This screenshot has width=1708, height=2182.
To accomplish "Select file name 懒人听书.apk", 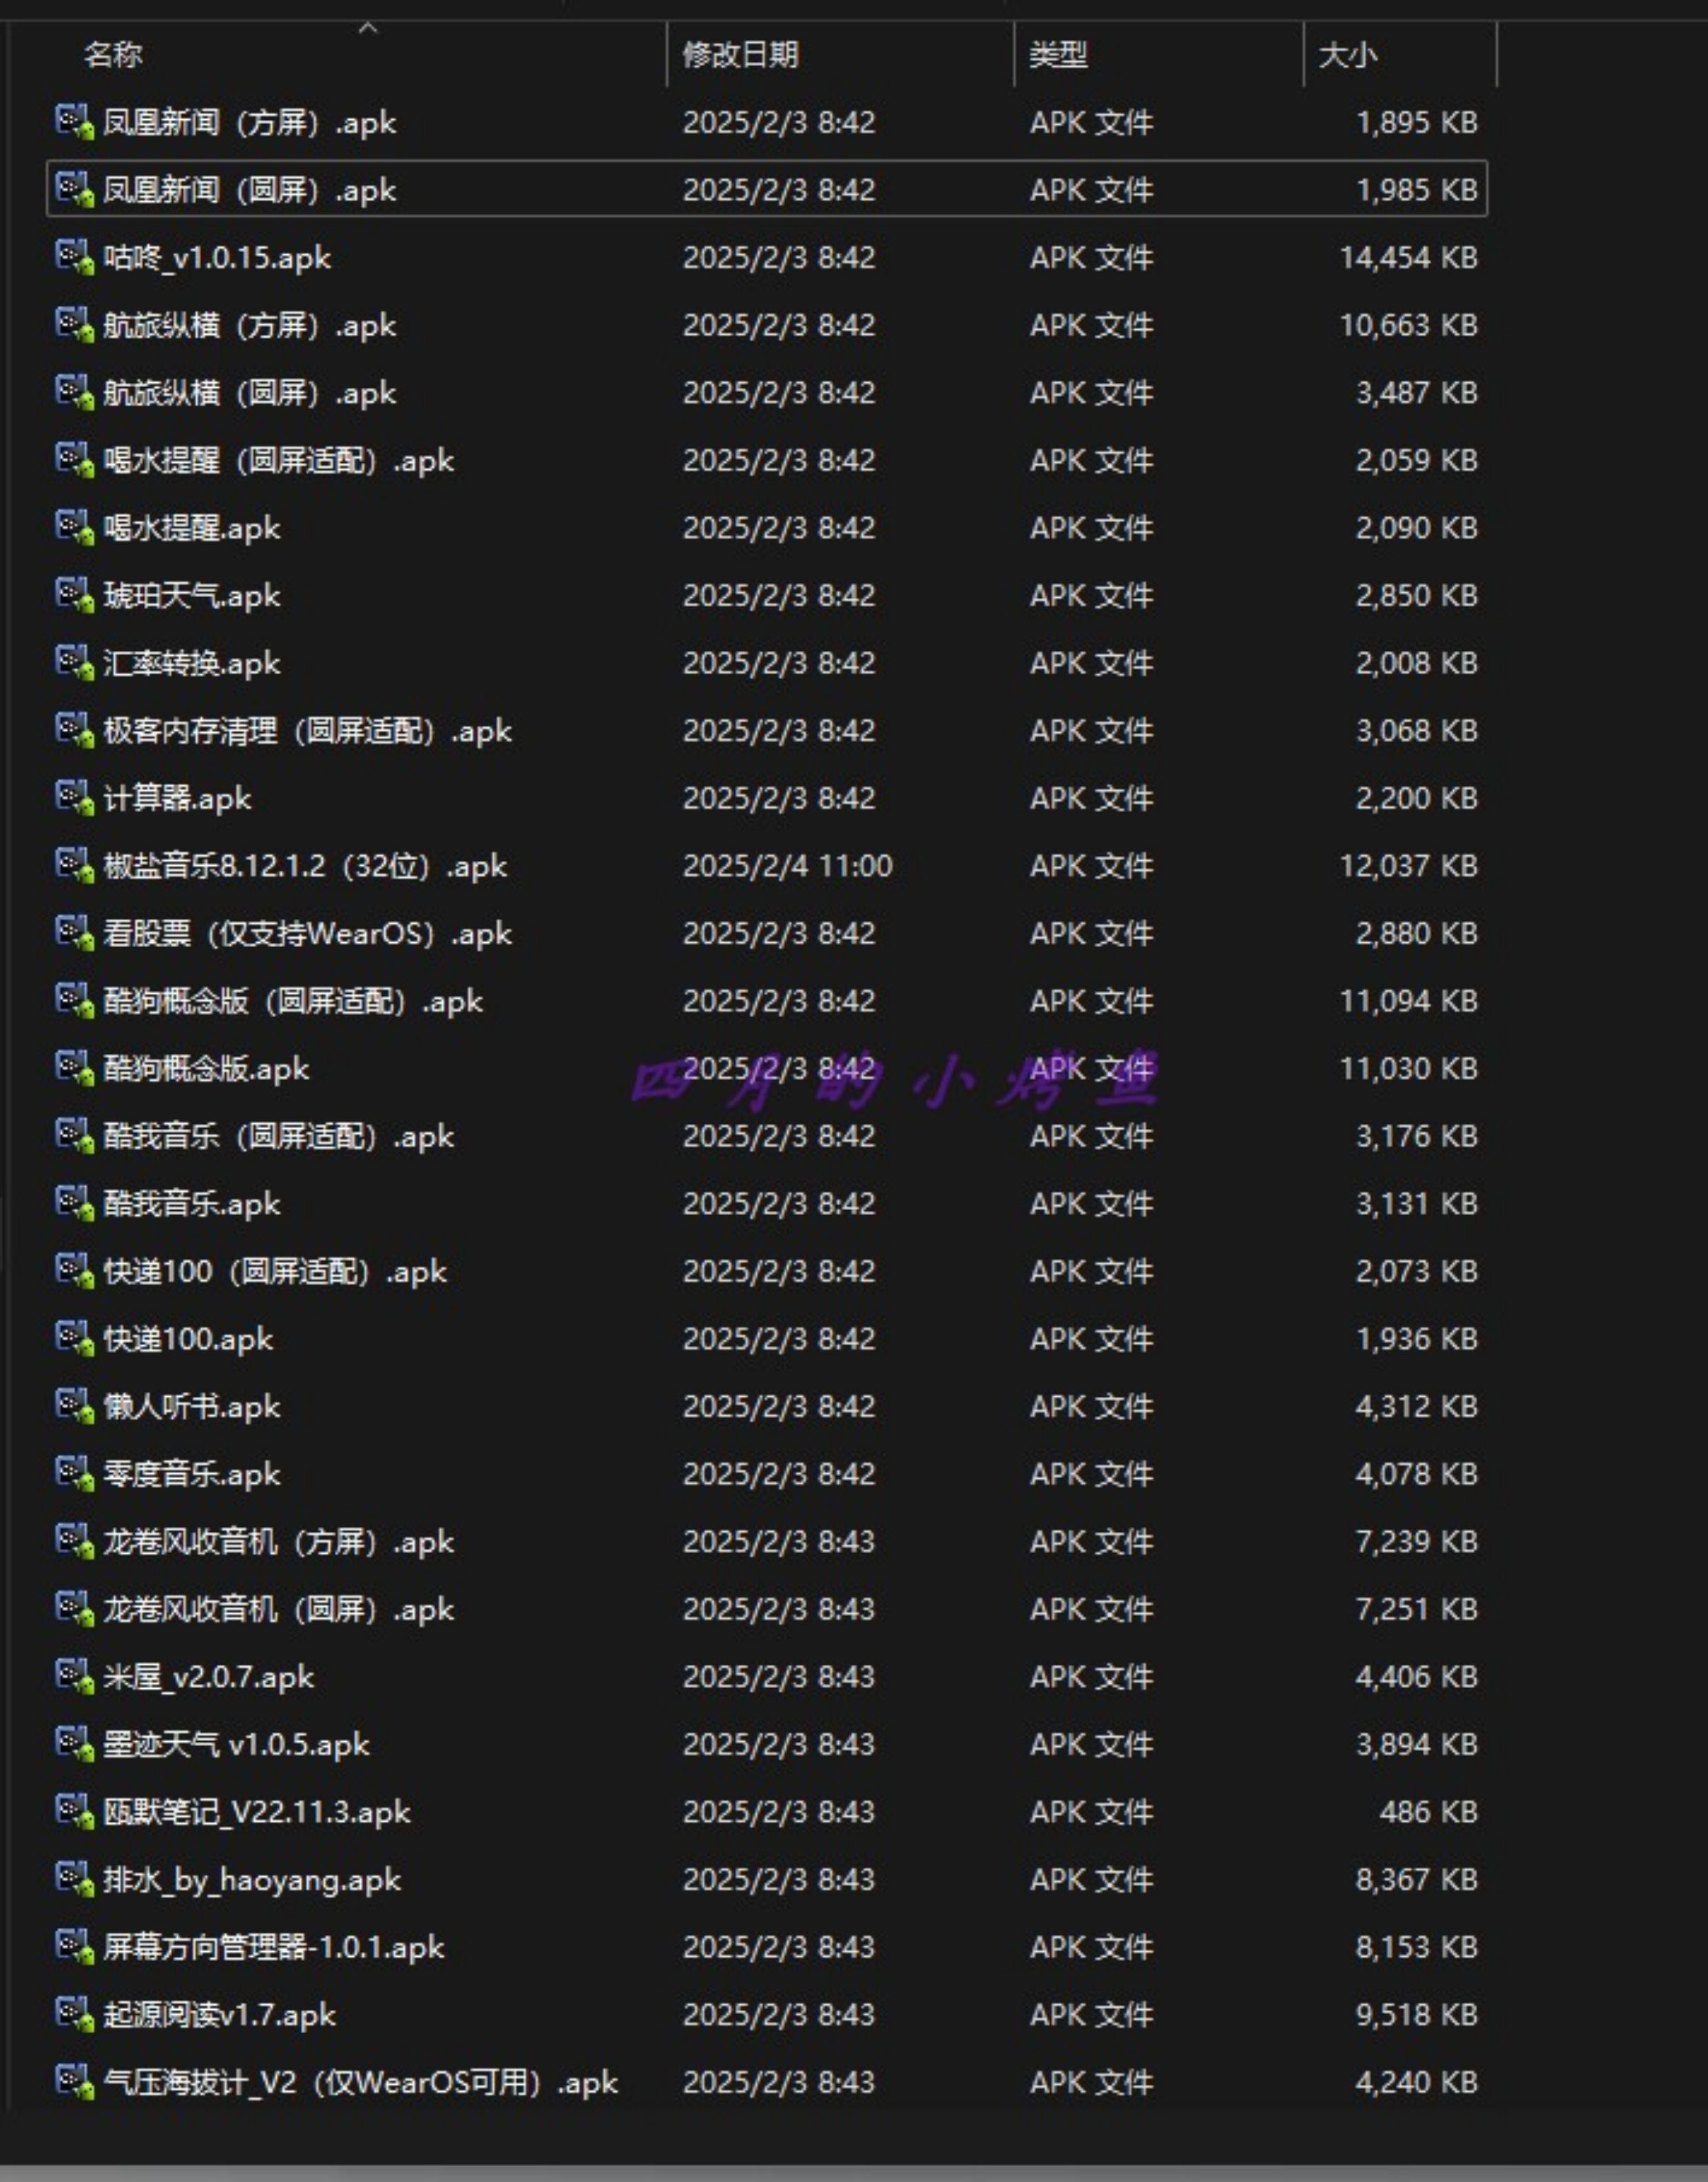I will (192, 1406).
